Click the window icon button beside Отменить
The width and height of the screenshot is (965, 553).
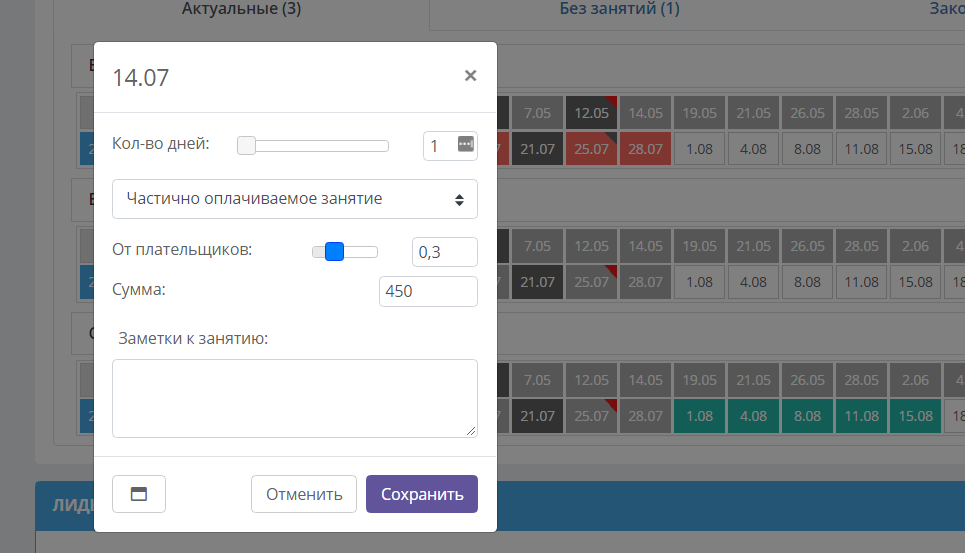click(x=139, y=494)
